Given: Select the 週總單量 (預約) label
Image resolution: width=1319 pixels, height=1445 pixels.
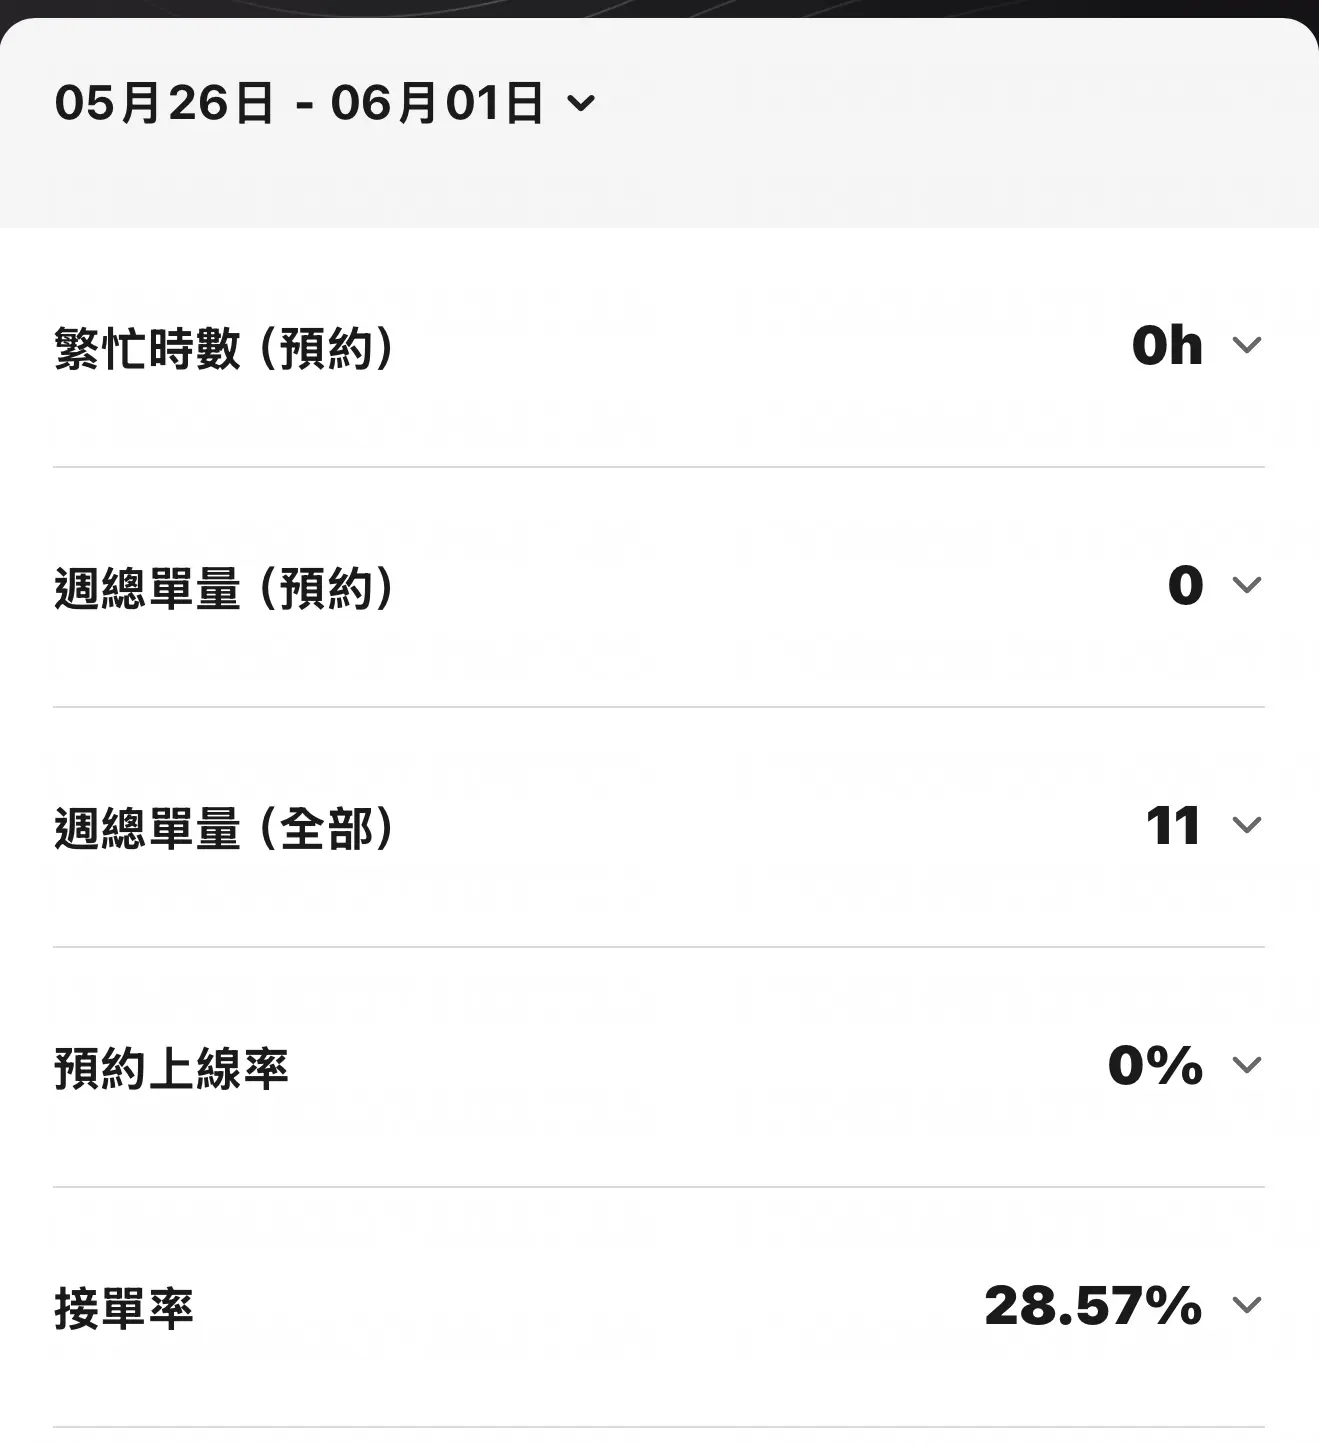Looking at the screenshot, I should 224,588.
